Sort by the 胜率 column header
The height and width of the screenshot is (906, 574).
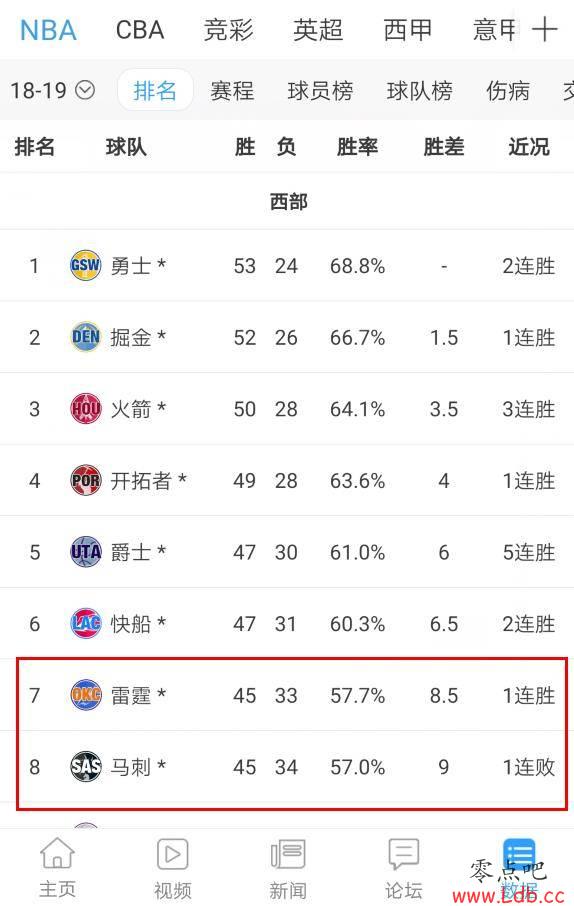[357, 147]
